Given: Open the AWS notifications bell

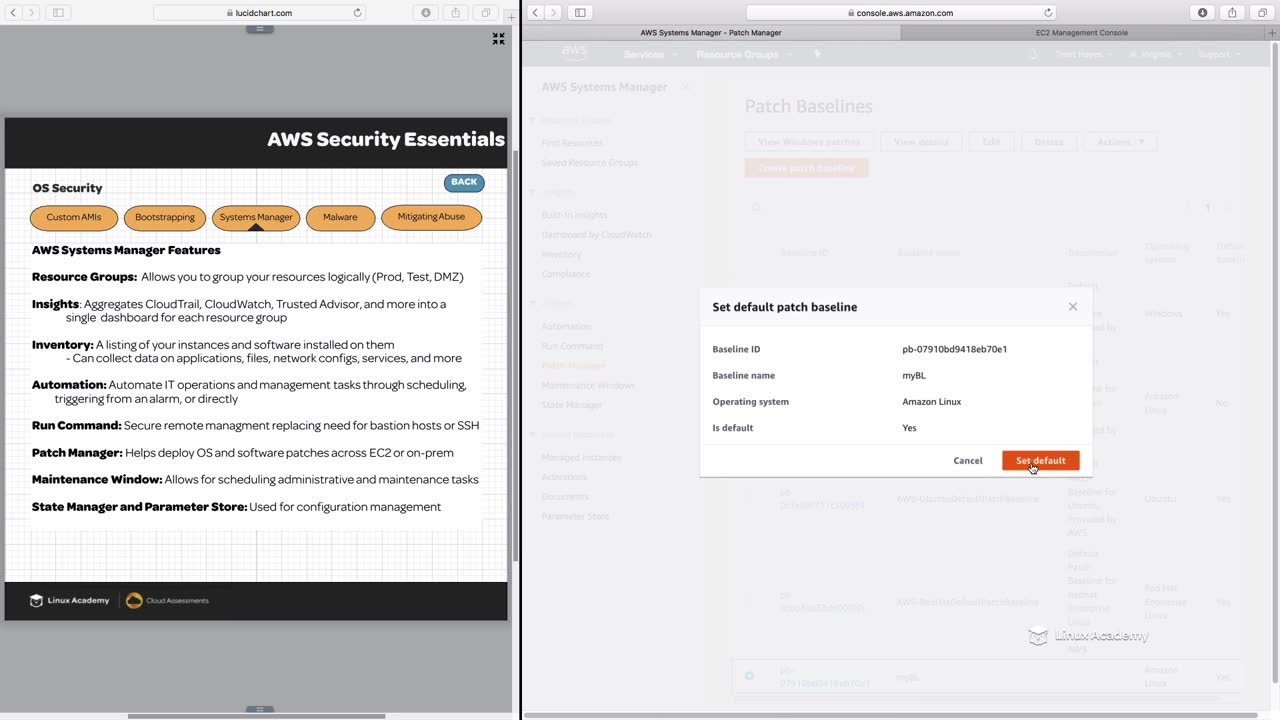Looking at the screenshot, I should 1033,54.
